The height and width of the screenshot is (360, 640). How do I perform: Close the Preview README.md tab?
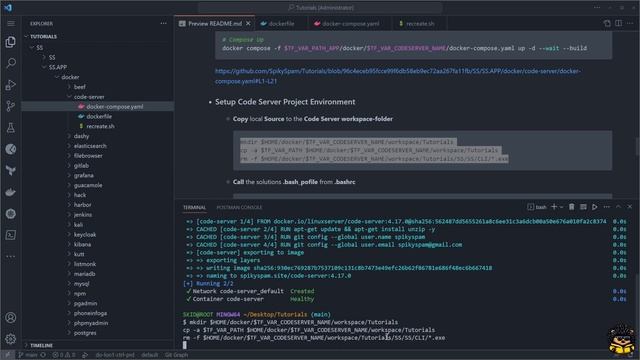click(248, 24)
